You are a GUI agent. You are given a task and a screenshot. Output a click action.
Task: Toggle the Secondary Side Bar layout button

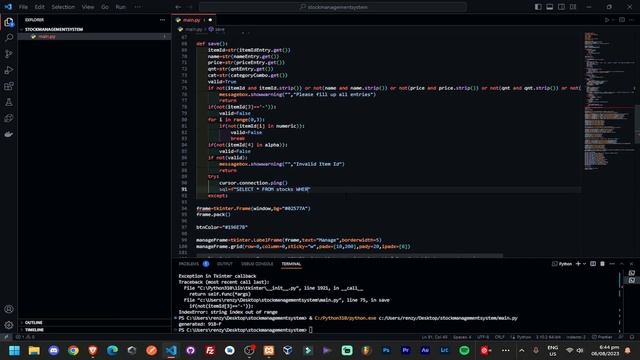pyautogui.click(x=561, y=7)
